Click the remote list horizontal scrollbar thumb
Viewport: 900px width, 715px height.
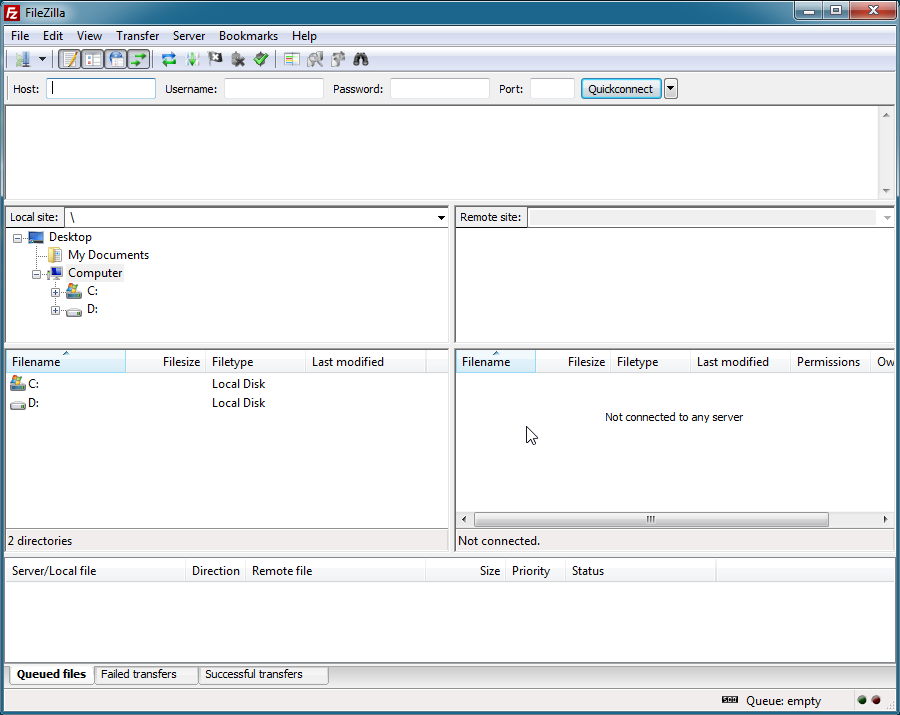(651, 519)
